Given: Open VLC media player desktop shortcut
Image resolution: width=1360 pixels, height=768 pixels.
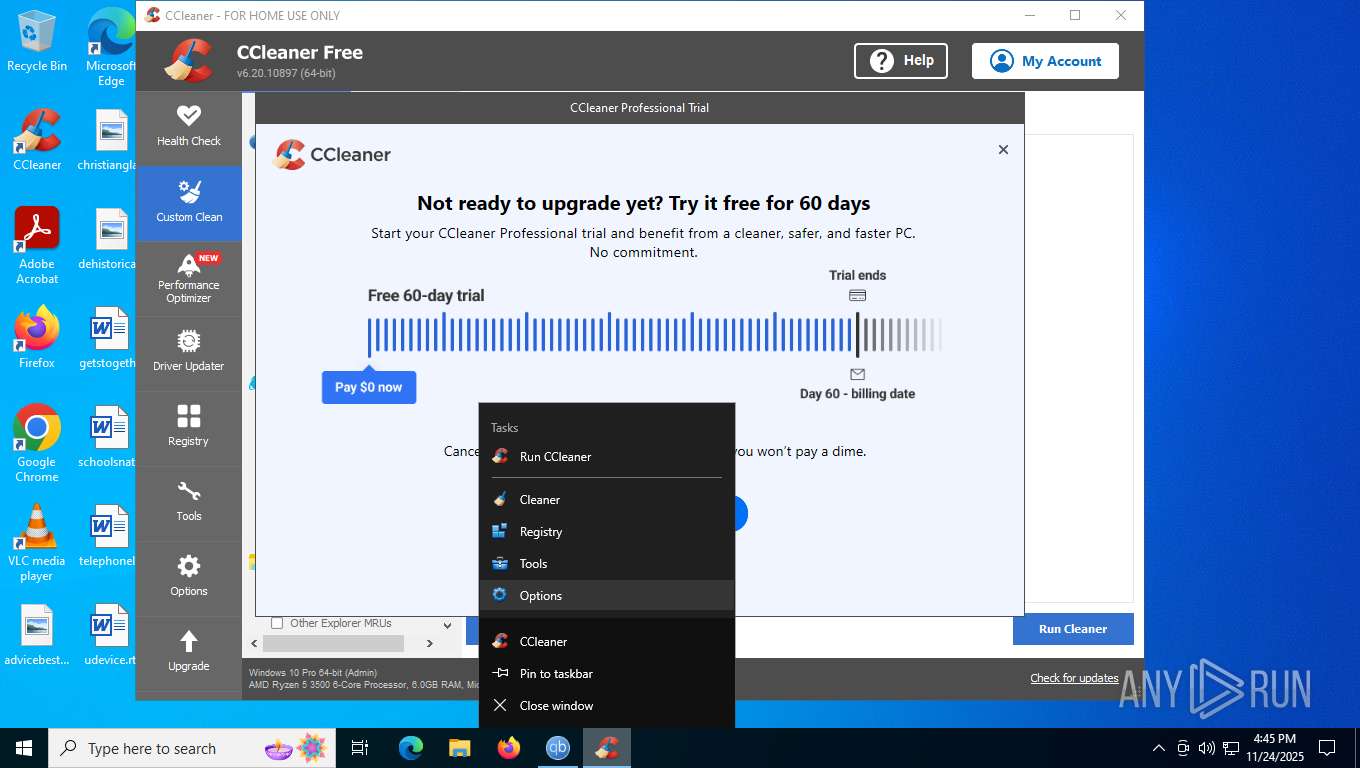Looking at the screenshot, I should (x=37, y=542).
